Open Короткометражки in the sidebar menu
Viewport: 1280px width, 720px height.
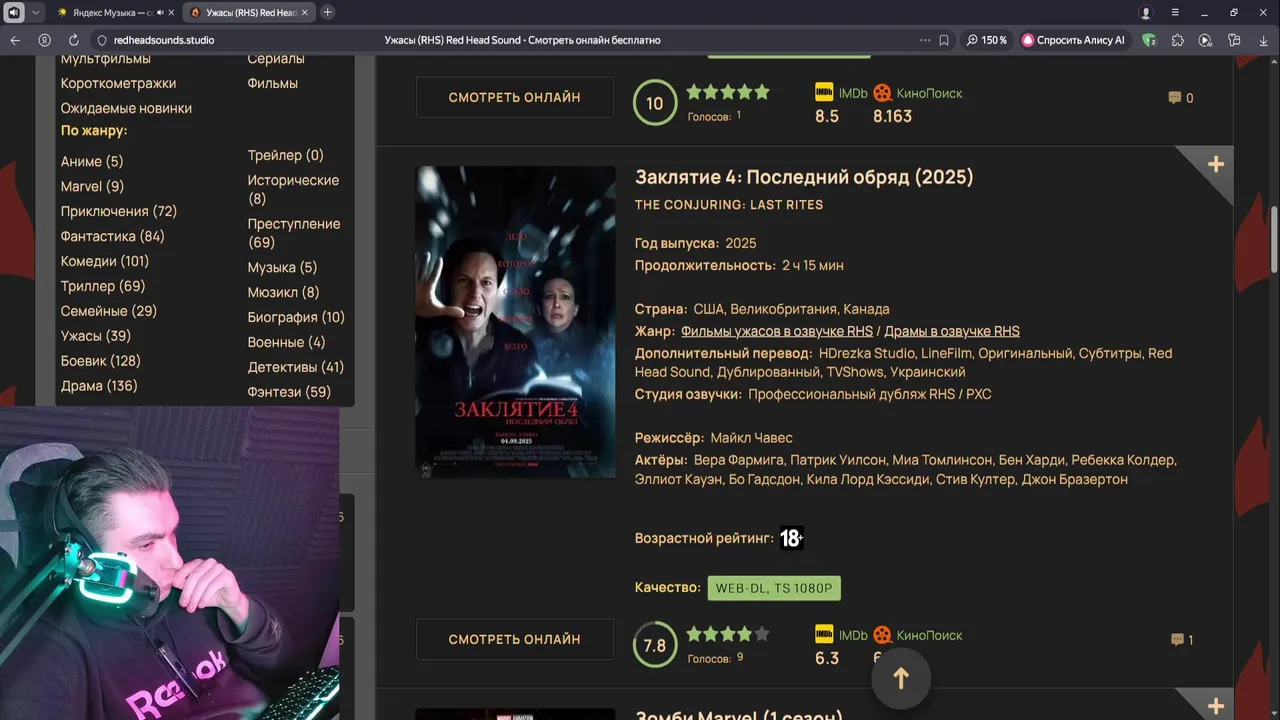(x=118, y=83)
